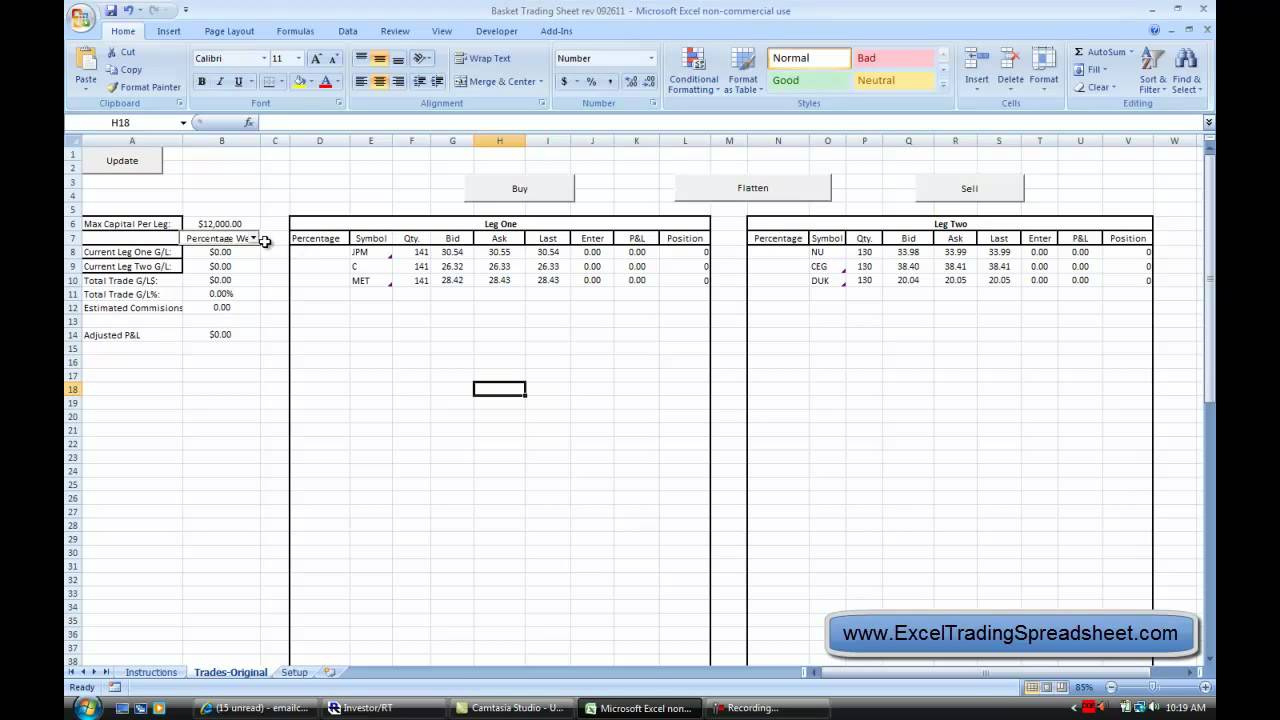Click the Update button on the sheet
This screenshot has height=720, width=1280.
pyautogui.click(x=122, y=161)
